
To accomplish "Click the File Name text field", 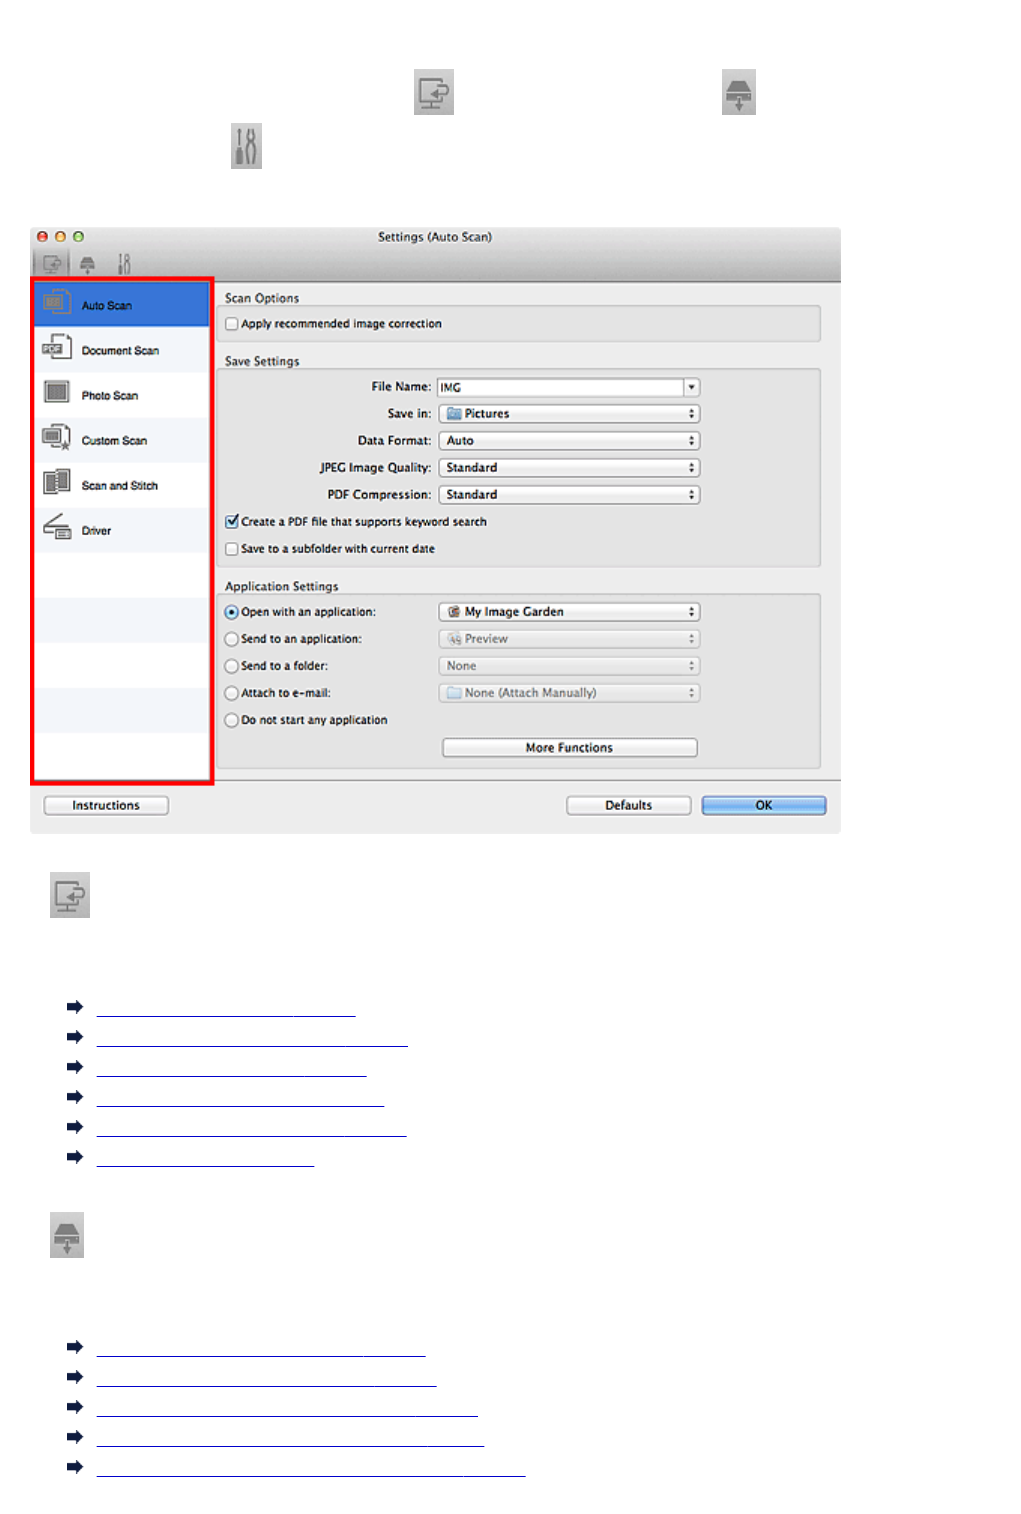I will point(560,387).
